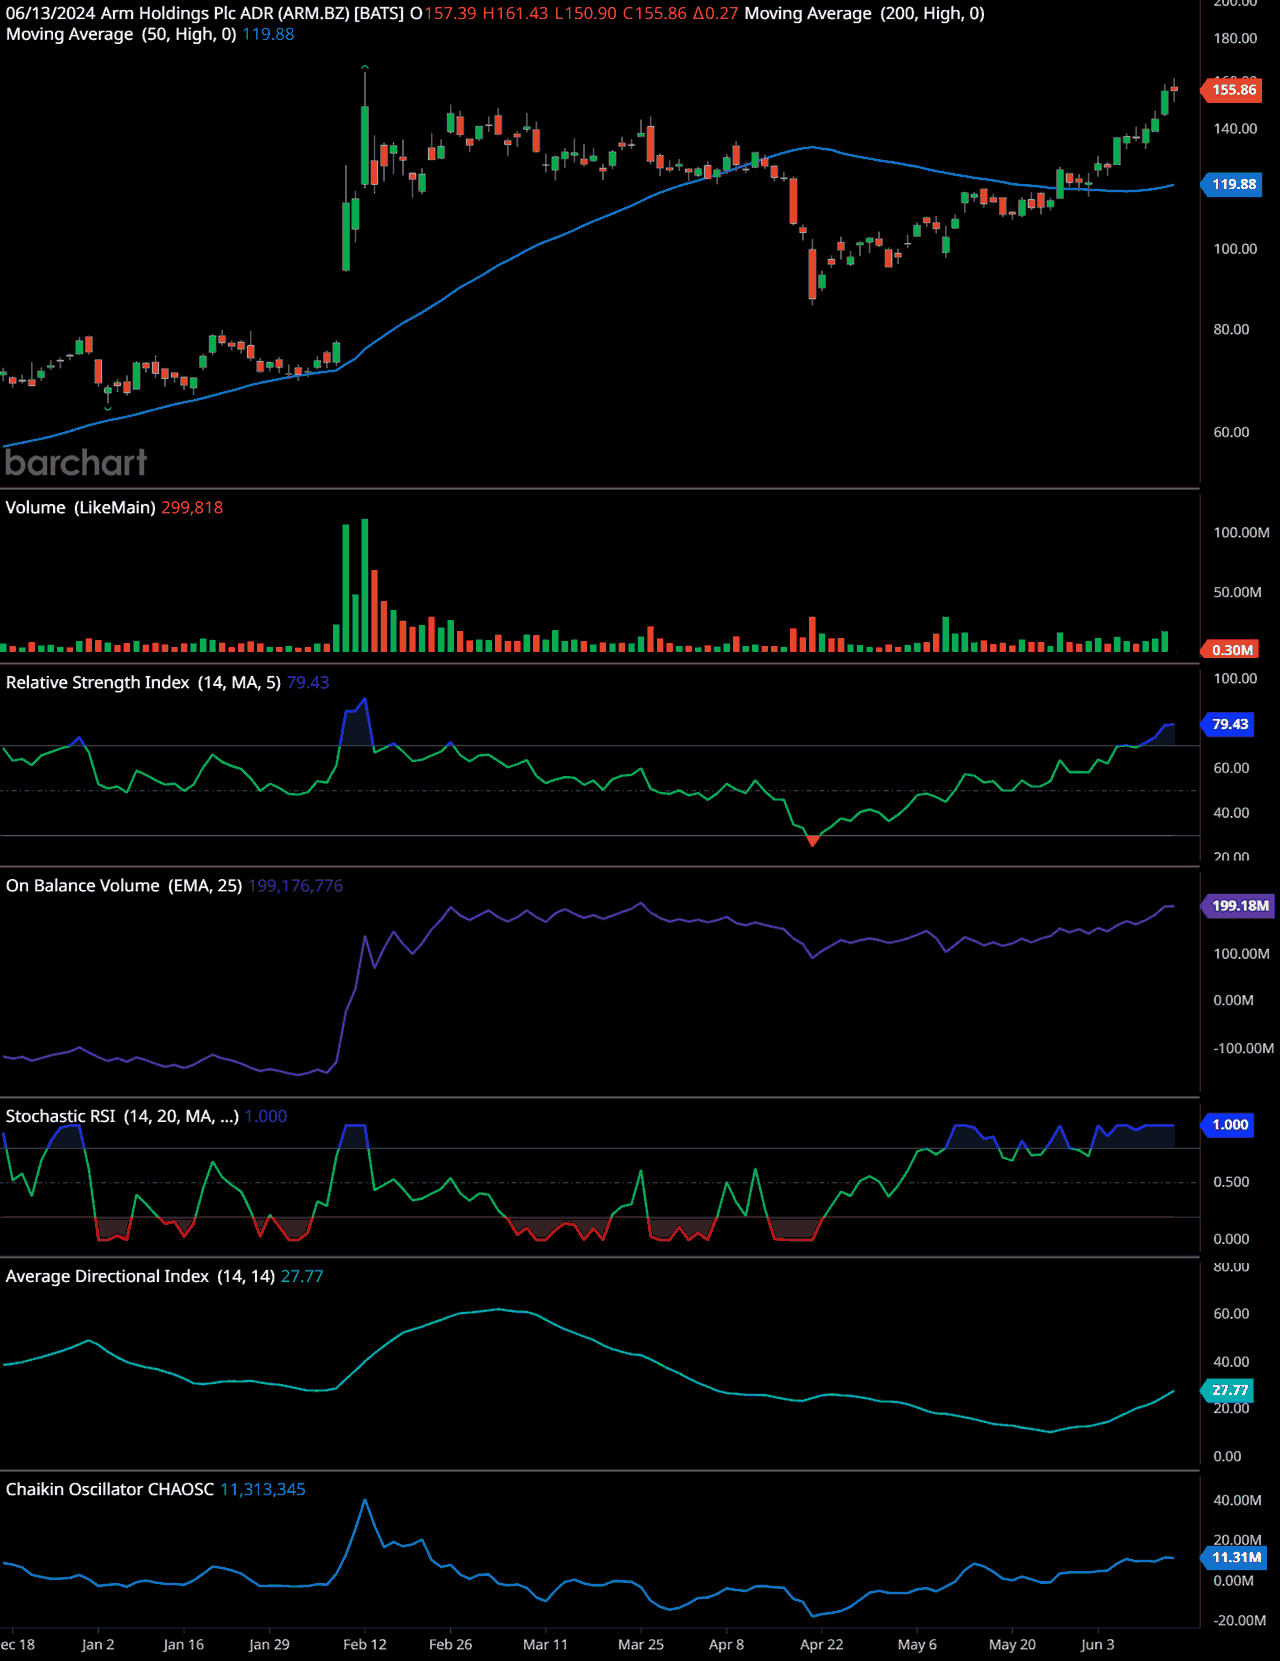Click the teal 27.77 ADX axis tag
This screenshot has height=1661, width=1280.
click(1228, 1390)
